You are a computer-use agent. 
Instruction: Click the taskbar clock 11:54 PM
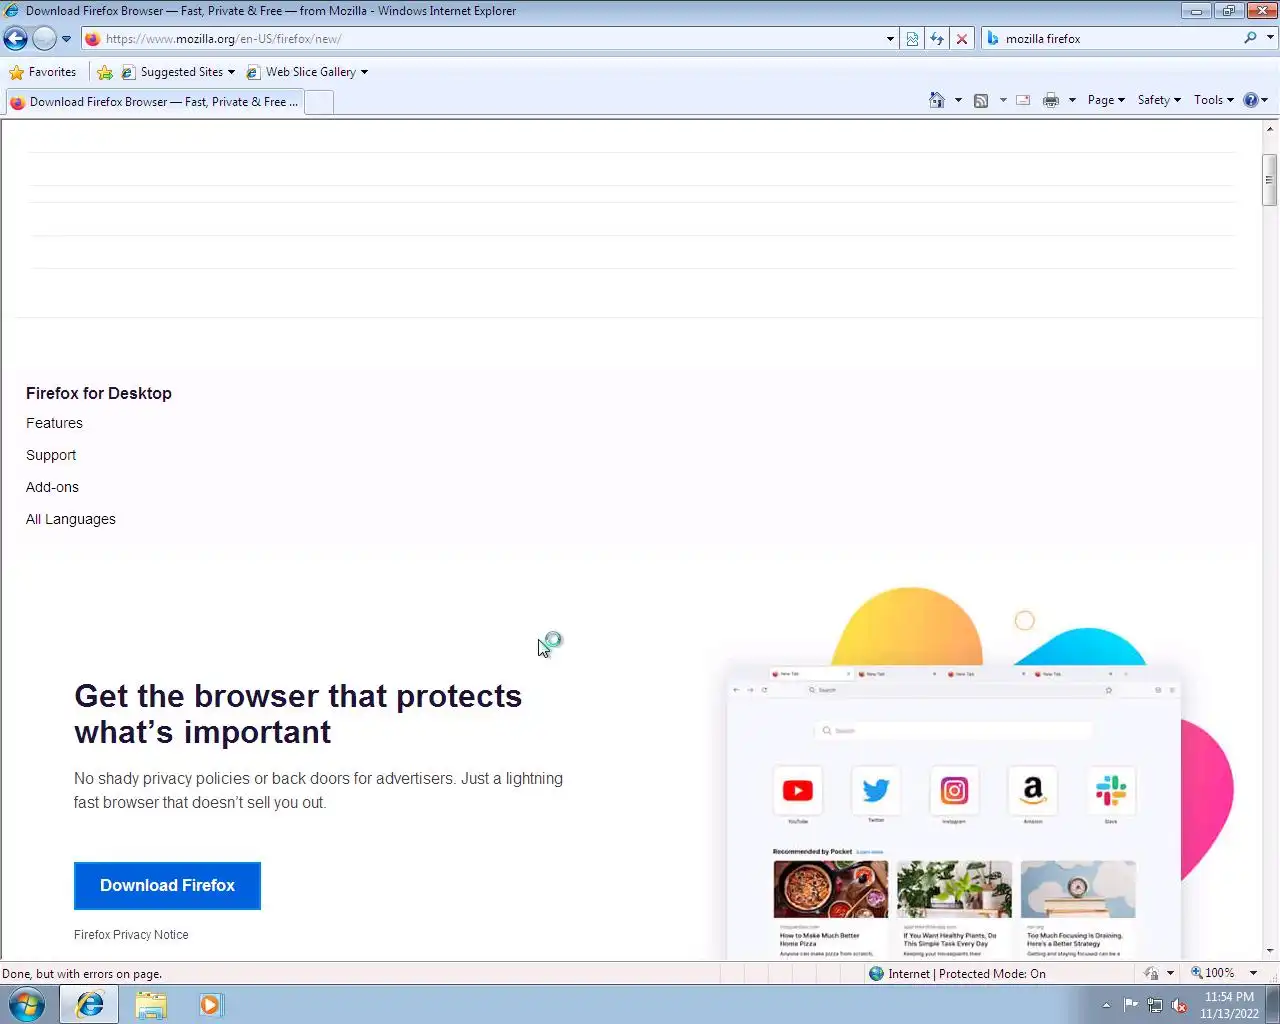click(1229, 997)
